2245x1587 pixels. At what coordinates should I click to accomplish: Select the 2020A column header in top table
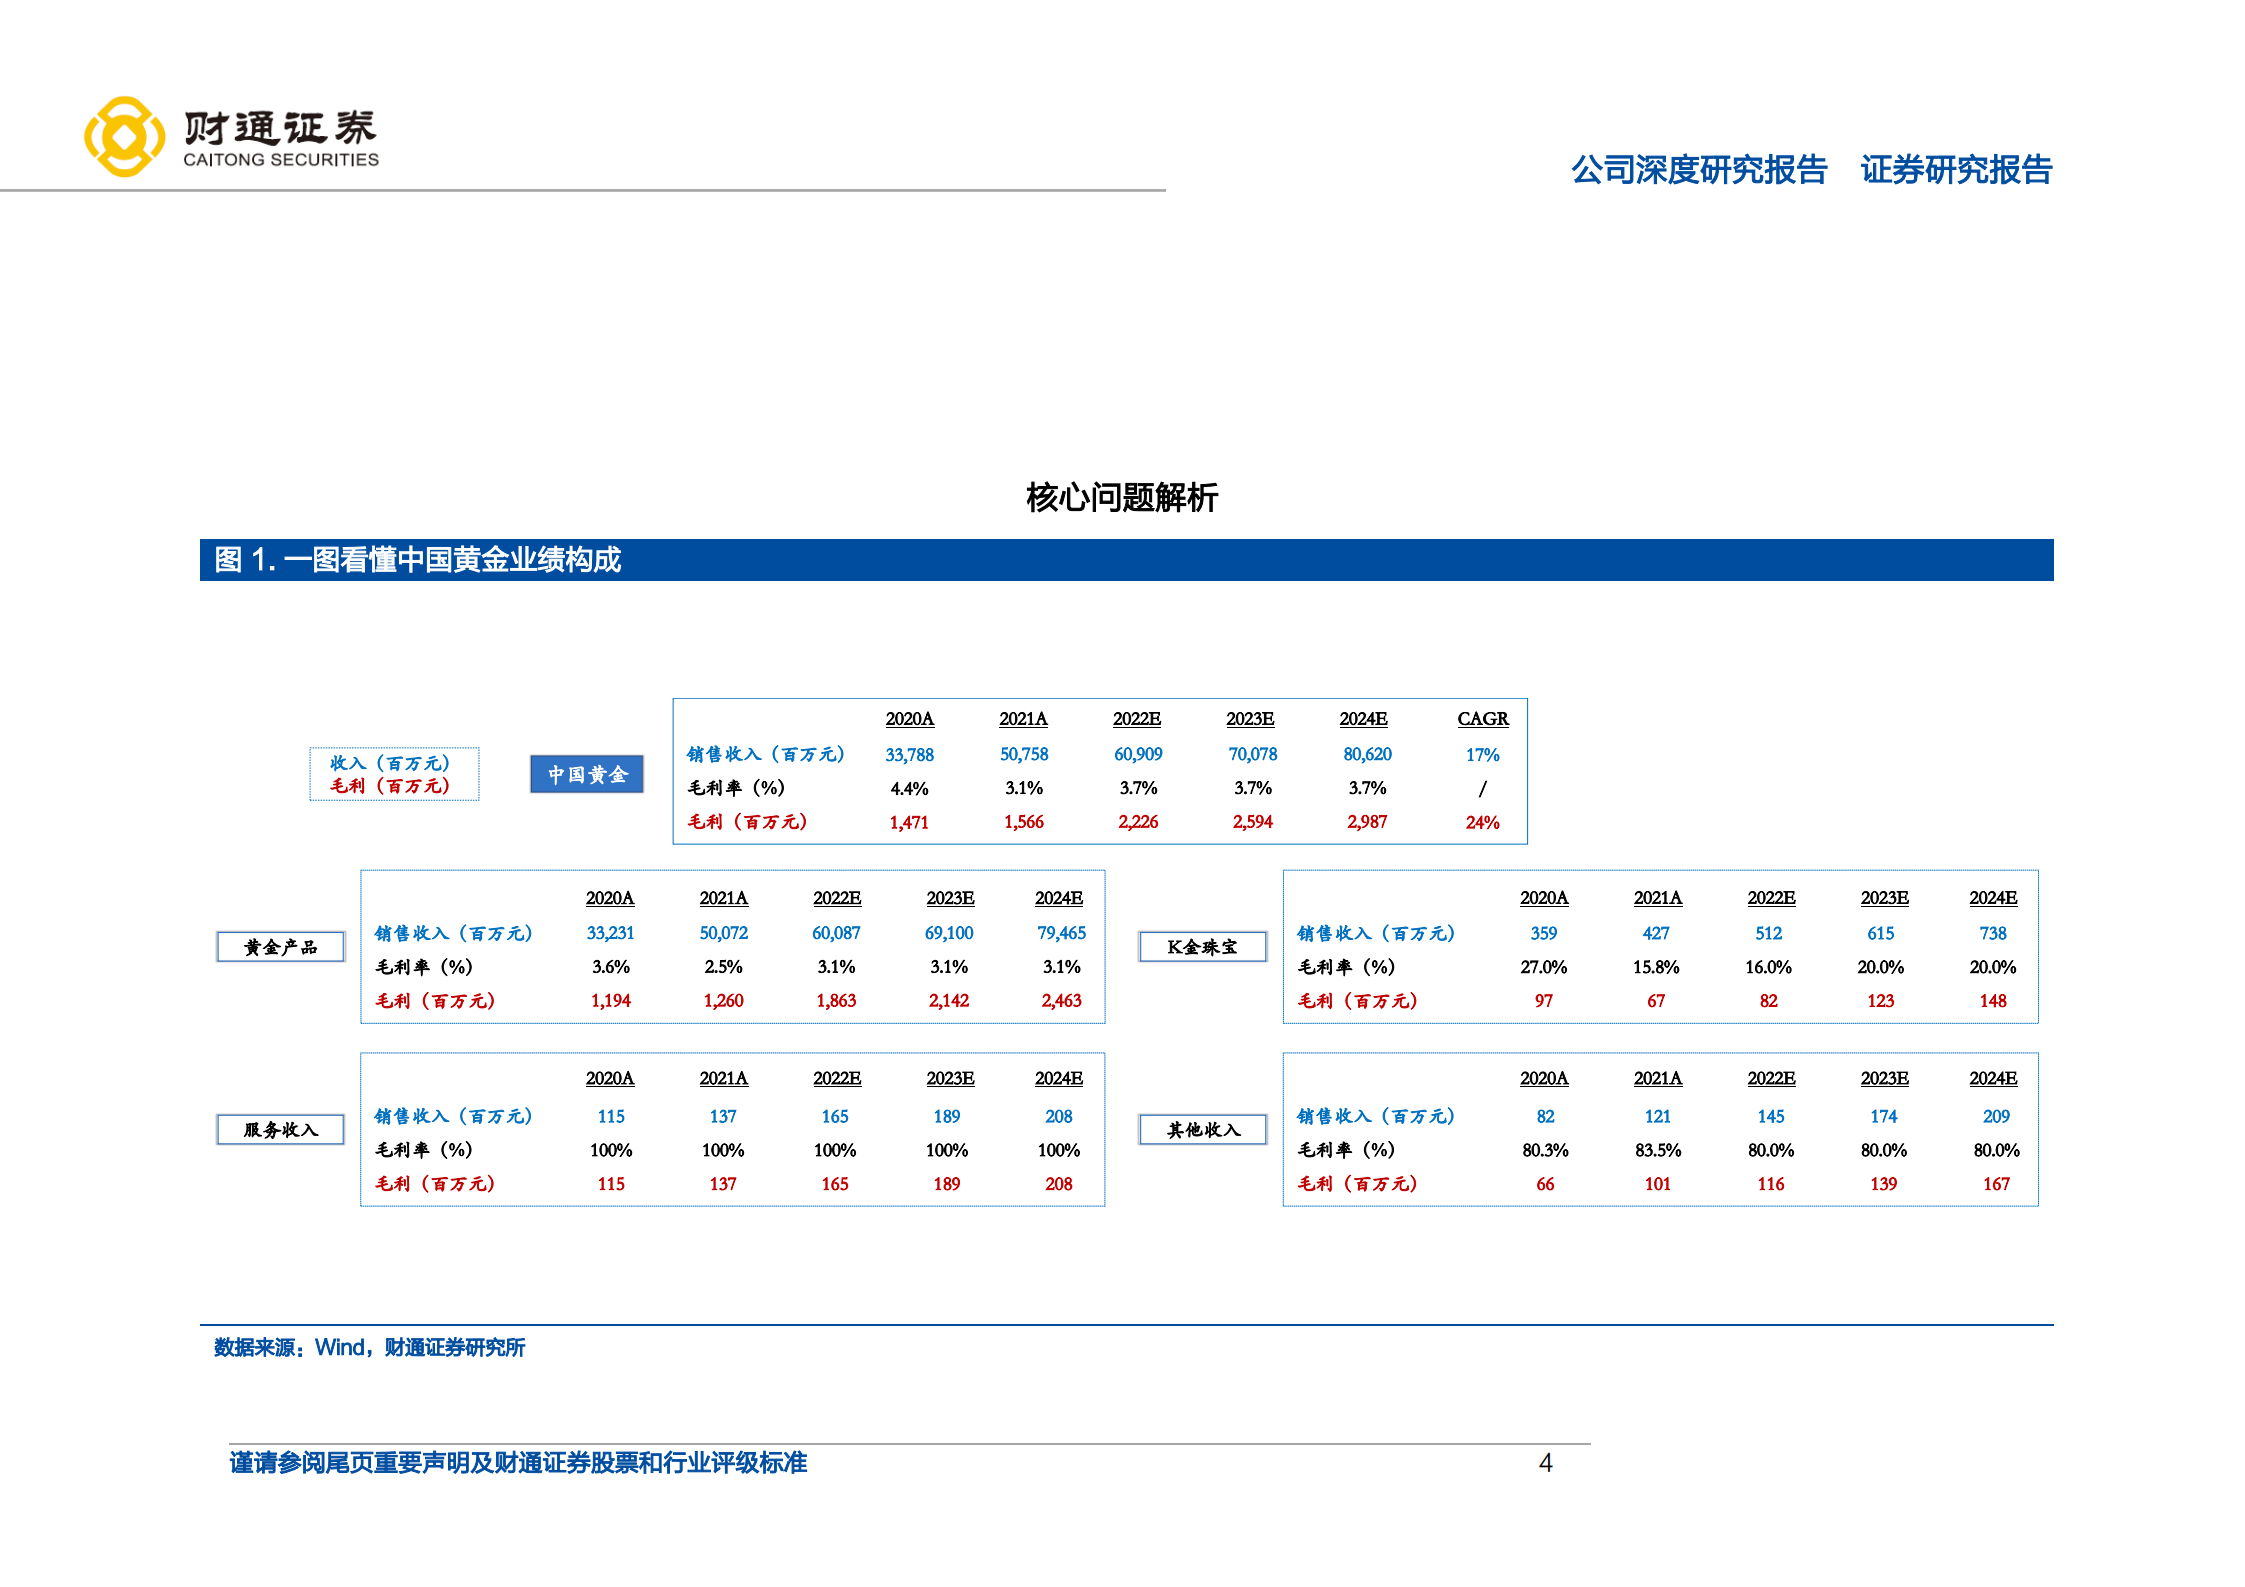click(909, 718)
